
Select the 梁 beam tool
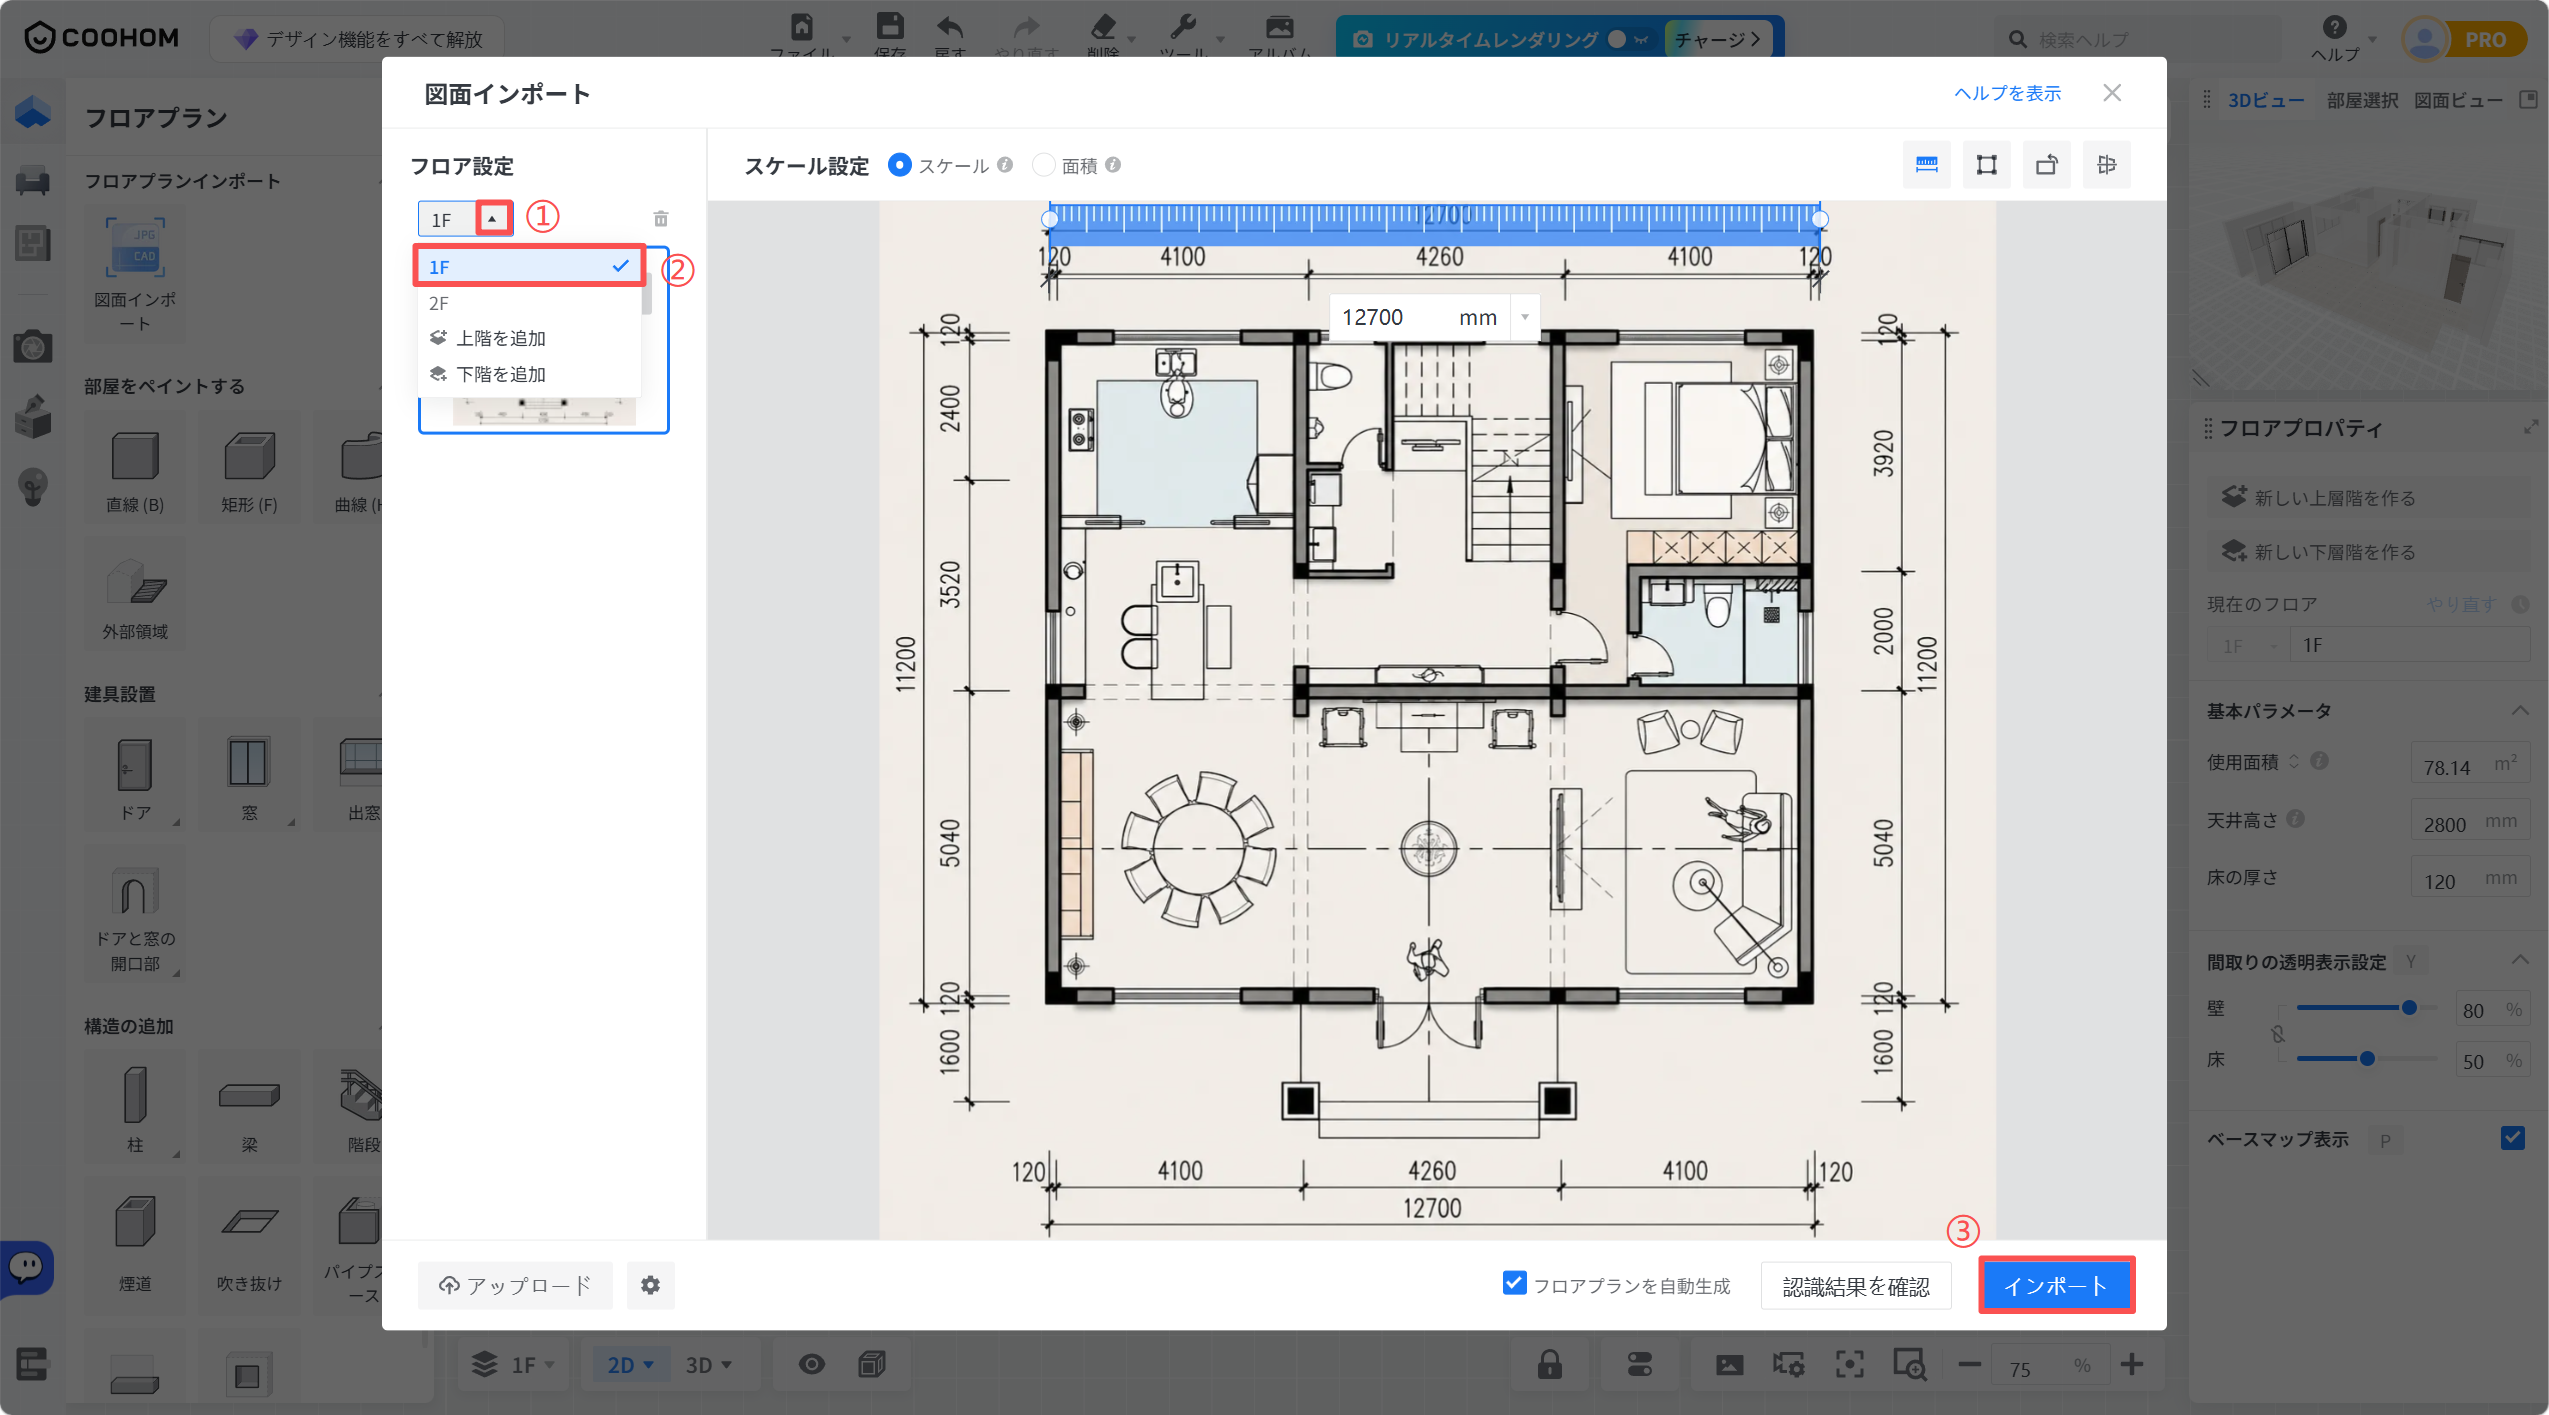[249, 1107]
